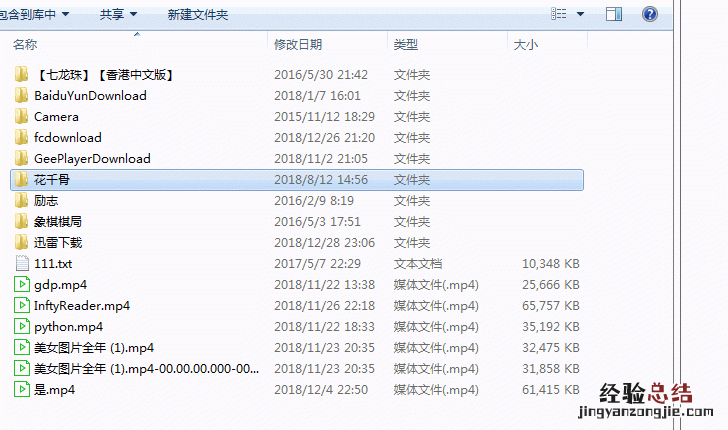
Task: Sort by the 类型 column header
Action: click(x=406, y=45)
